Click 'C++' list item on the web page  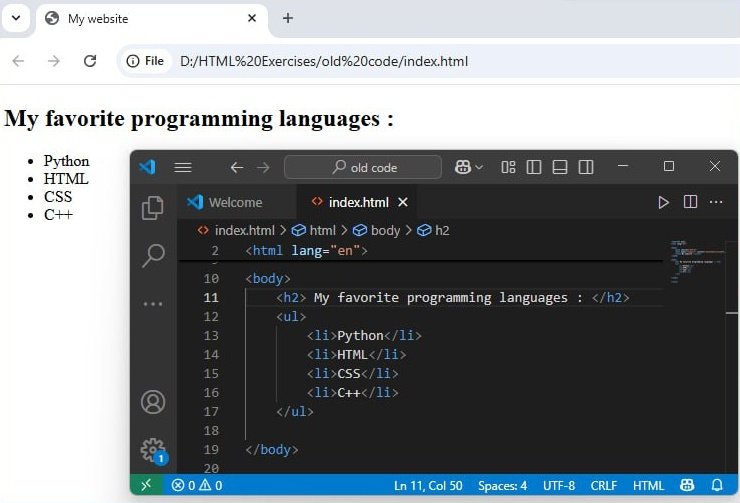point(58,215)
